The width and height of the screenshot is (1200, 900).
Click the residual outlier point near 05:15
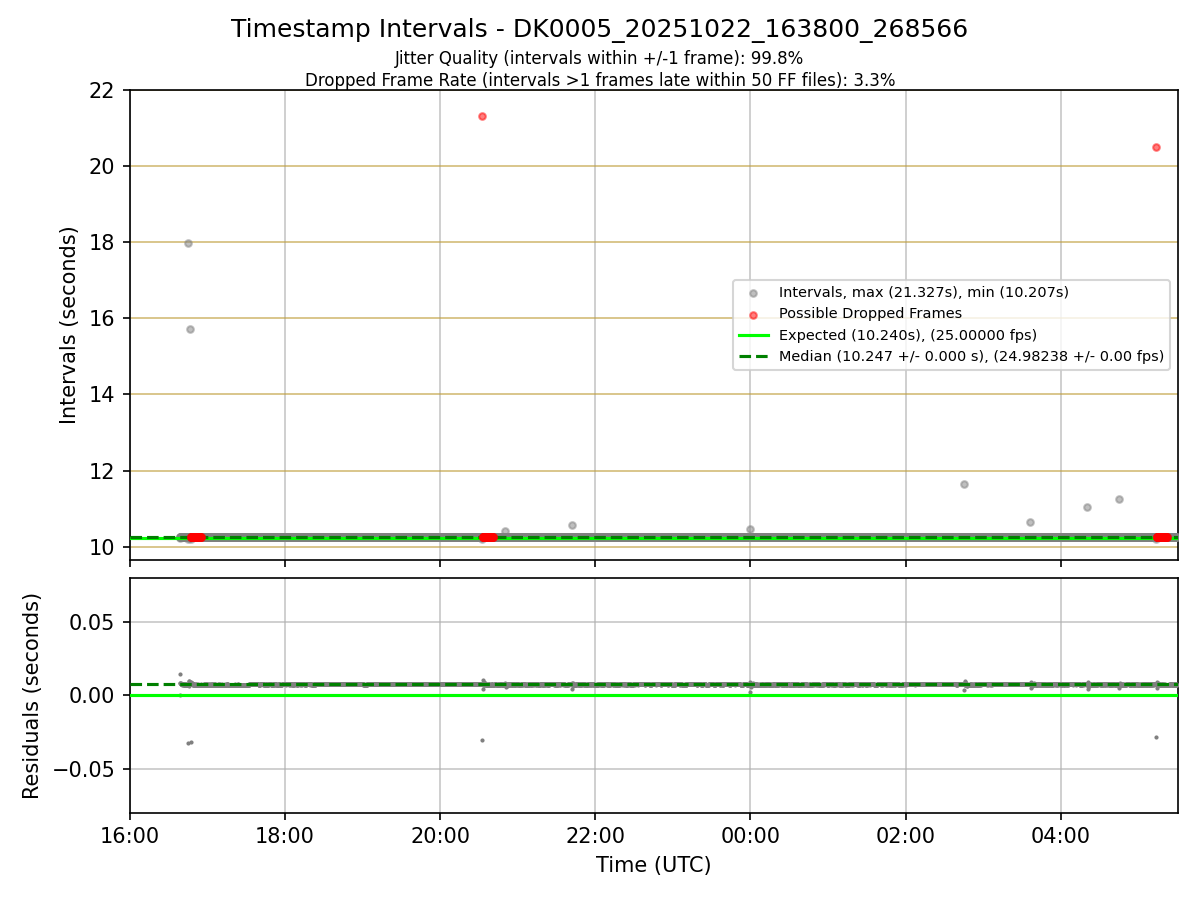pyautogui.click(x=1156, y=737)
